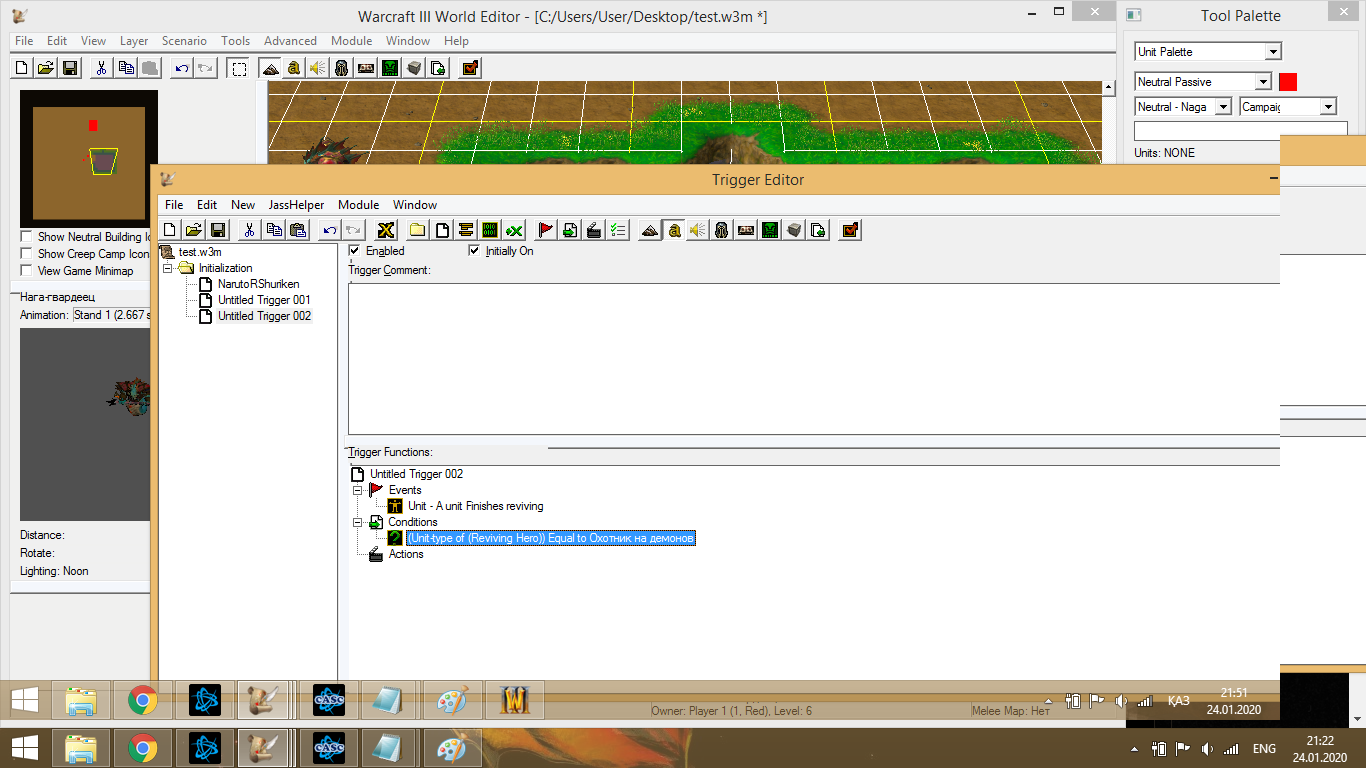The image size is (1366, 768).
Task: Check the View Game Minimap option
Action: [26, 271]
